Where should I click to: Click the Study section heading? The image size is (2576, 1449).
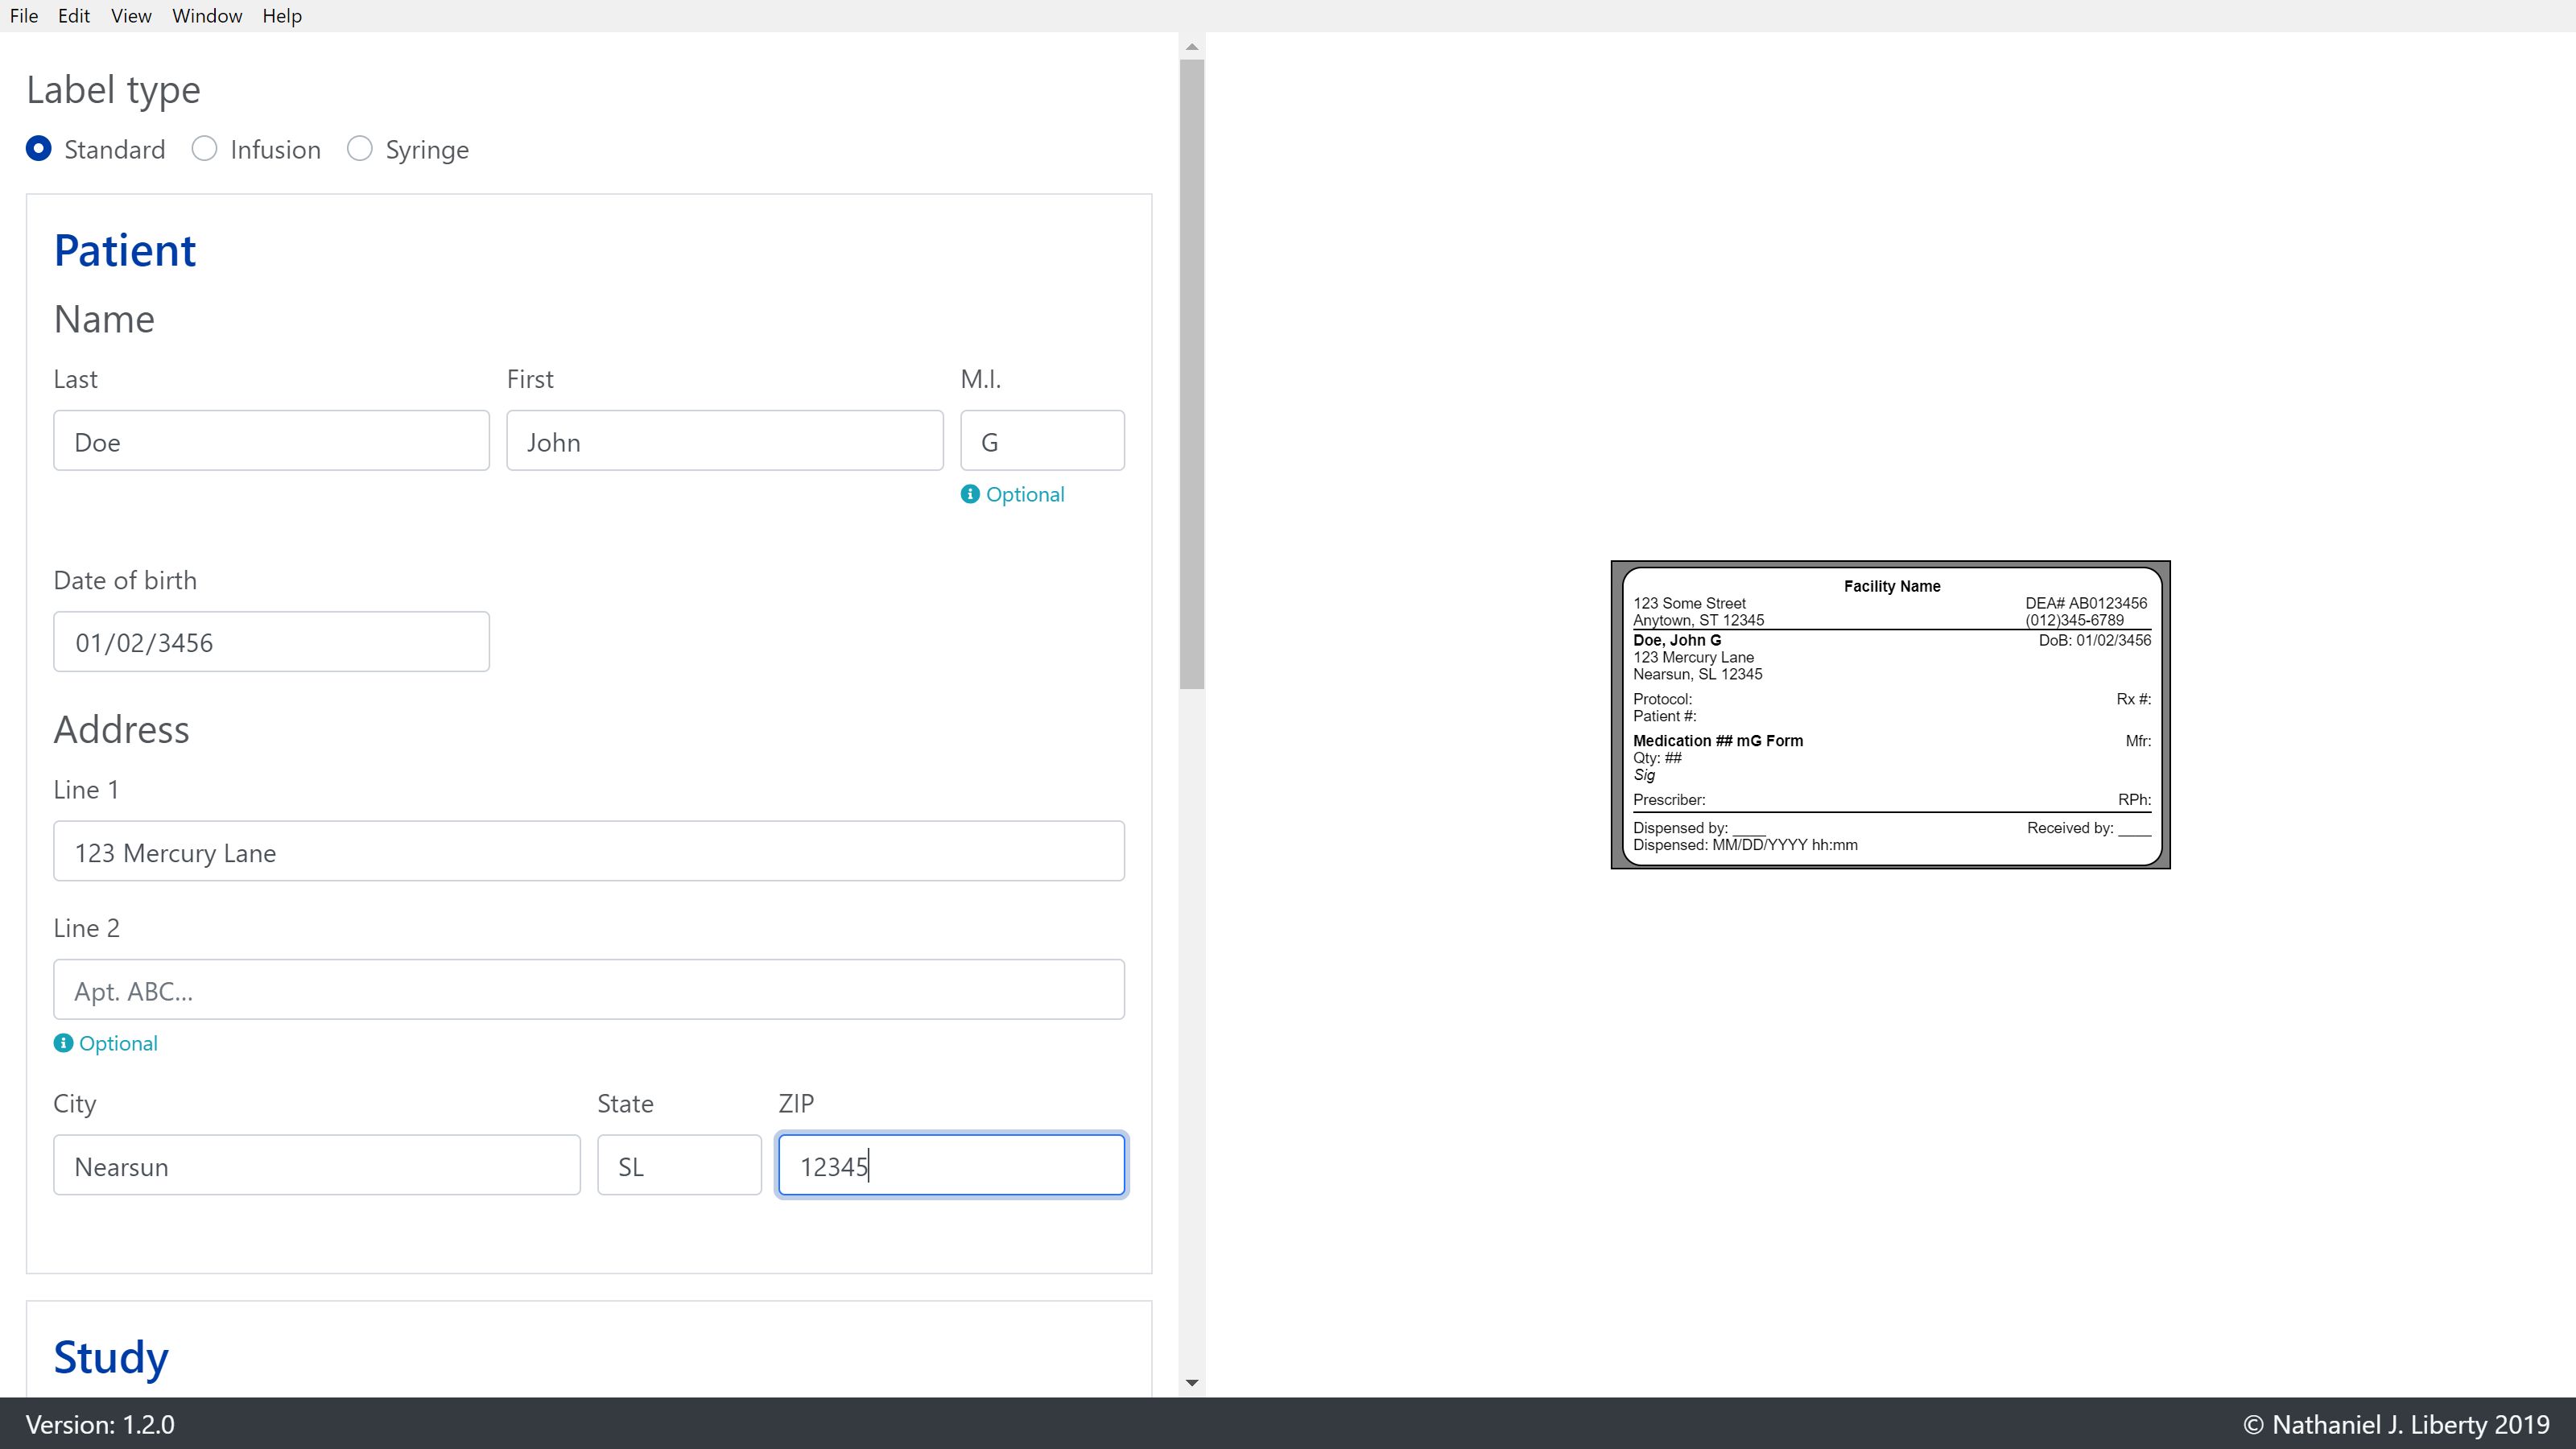point(110,1358)
